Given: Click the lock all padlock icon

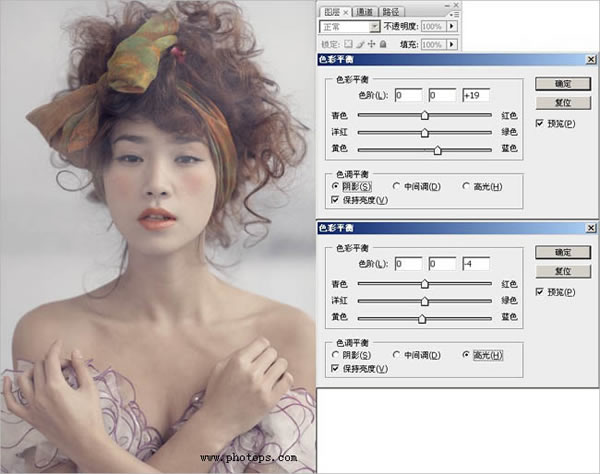Looking at the screenshot, I should pos(382,45).
